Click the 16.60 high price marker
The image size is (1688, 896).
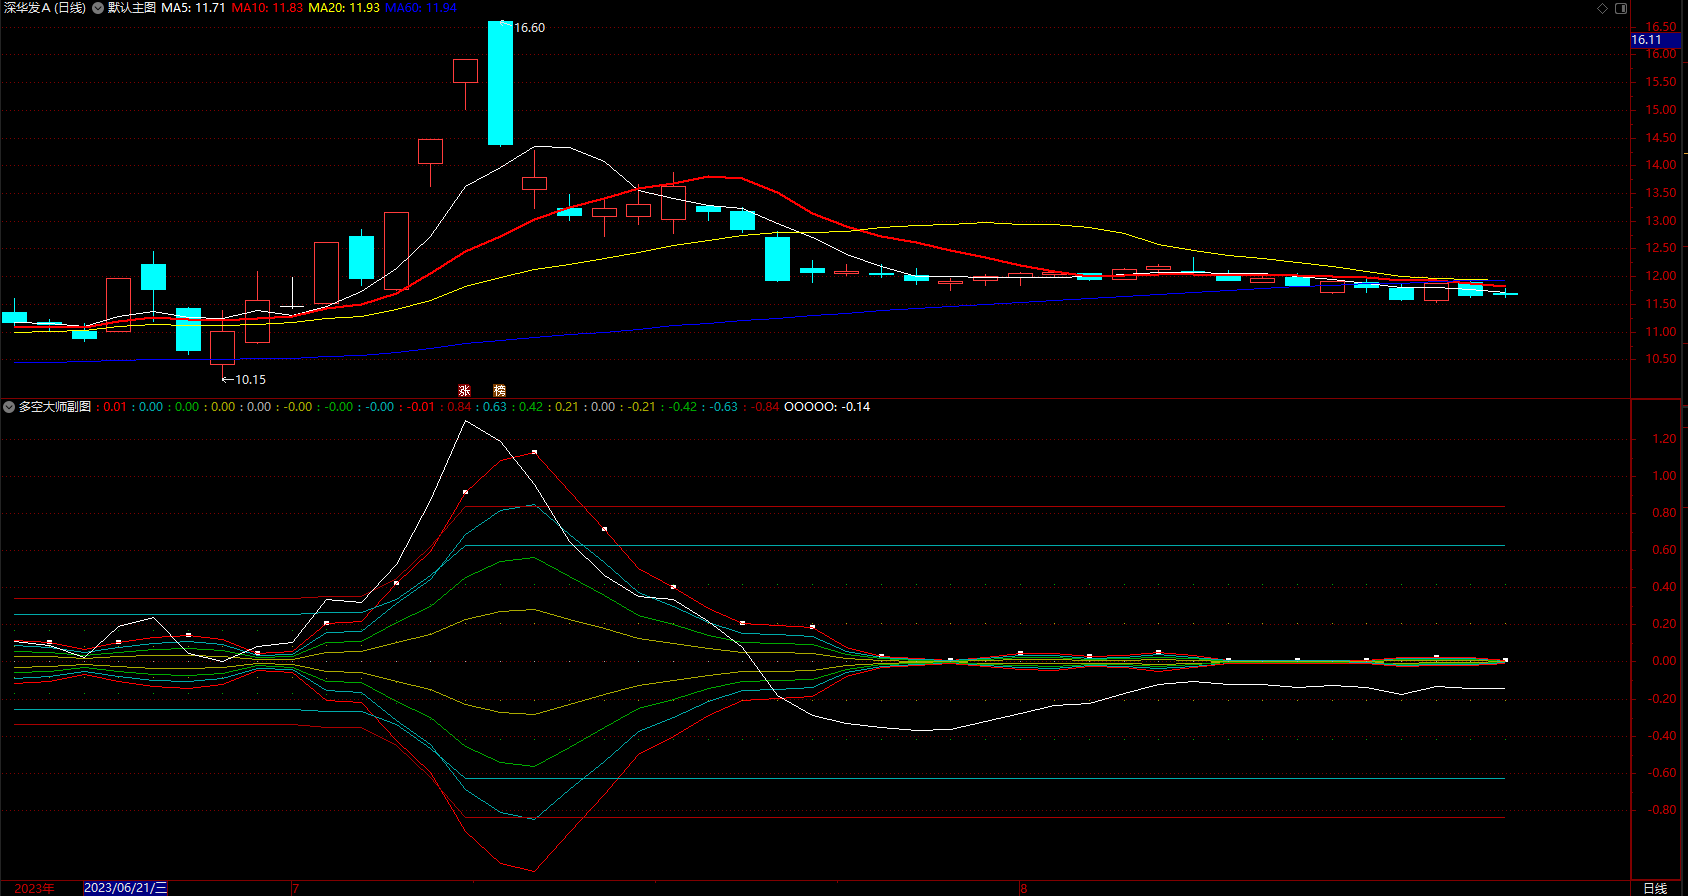click(529, 28)
